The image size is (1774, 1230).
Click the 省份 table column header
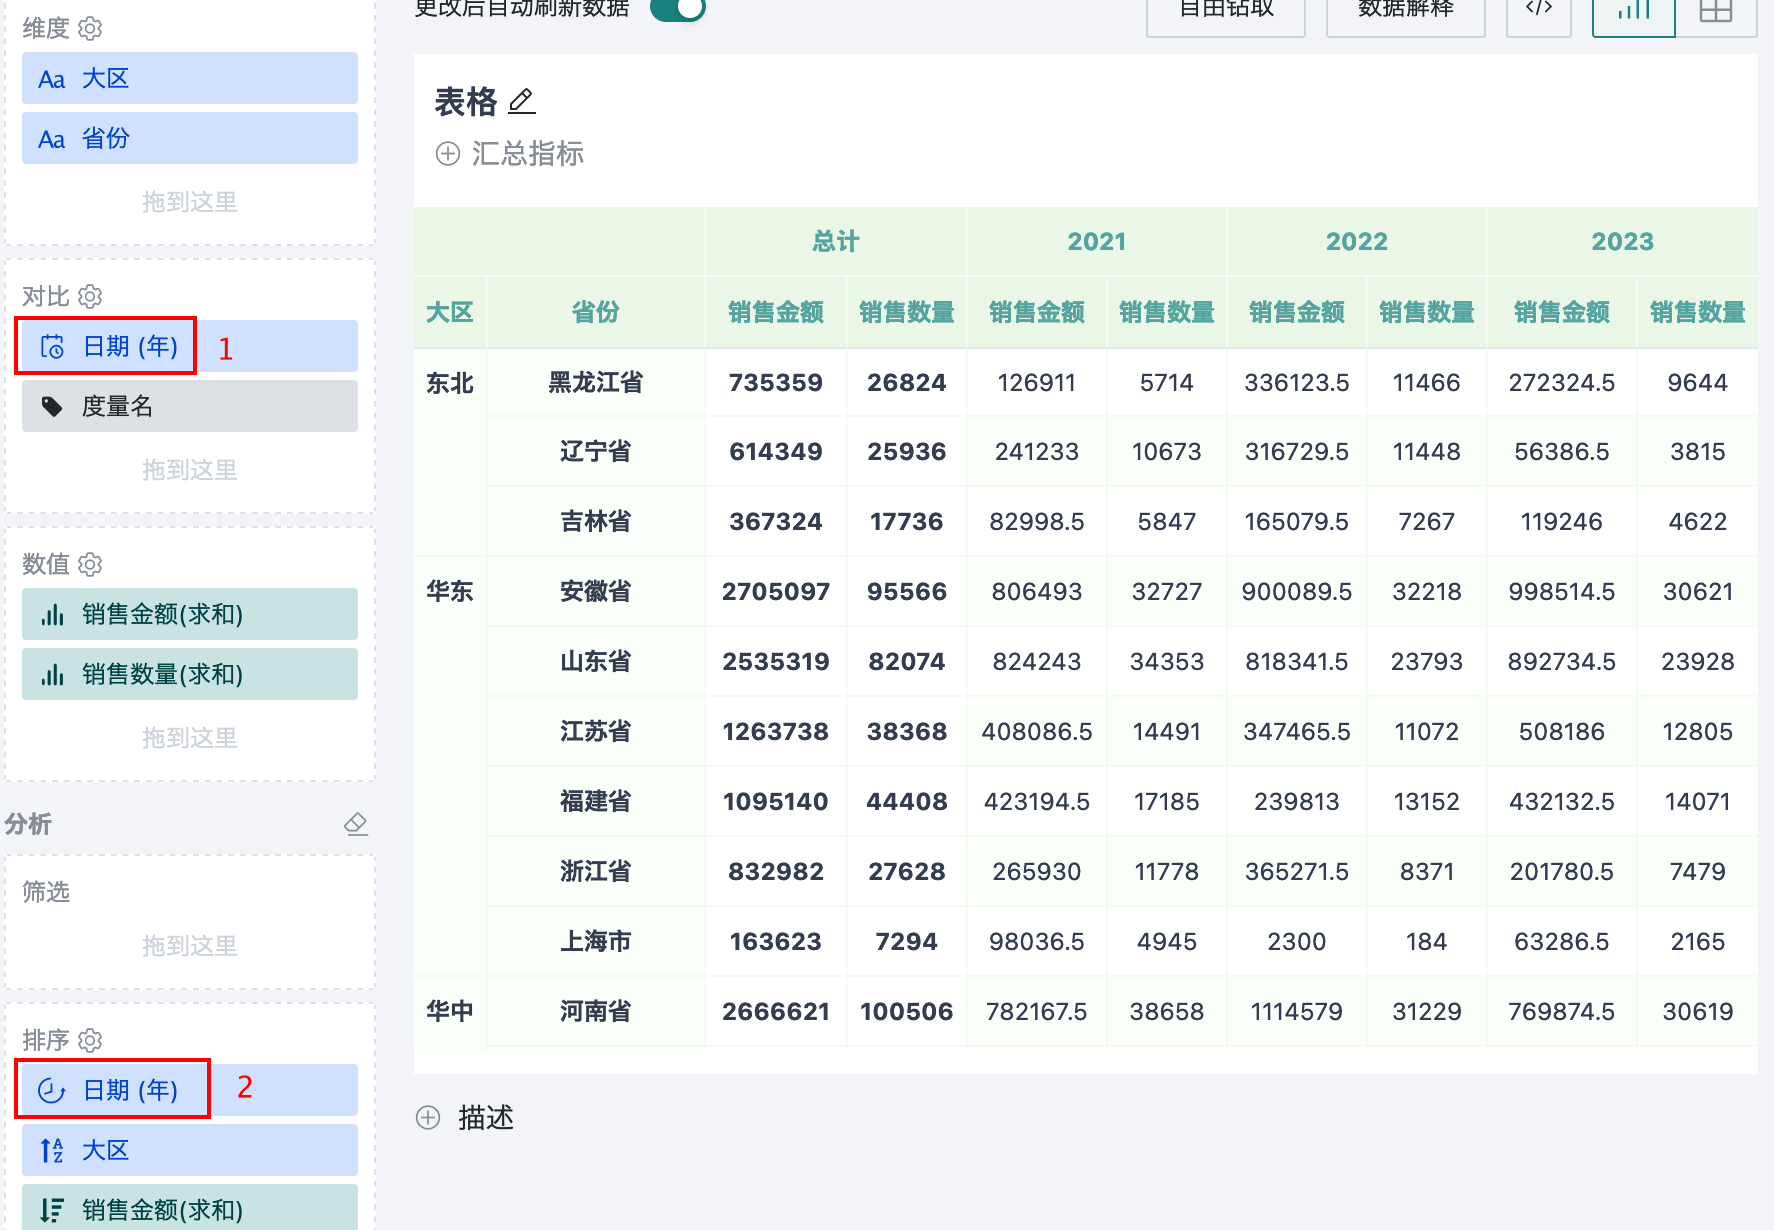[596, 312]
